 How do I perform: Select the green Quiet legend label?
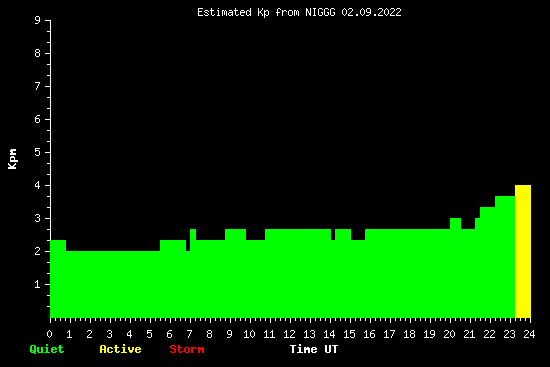[47, 349]
